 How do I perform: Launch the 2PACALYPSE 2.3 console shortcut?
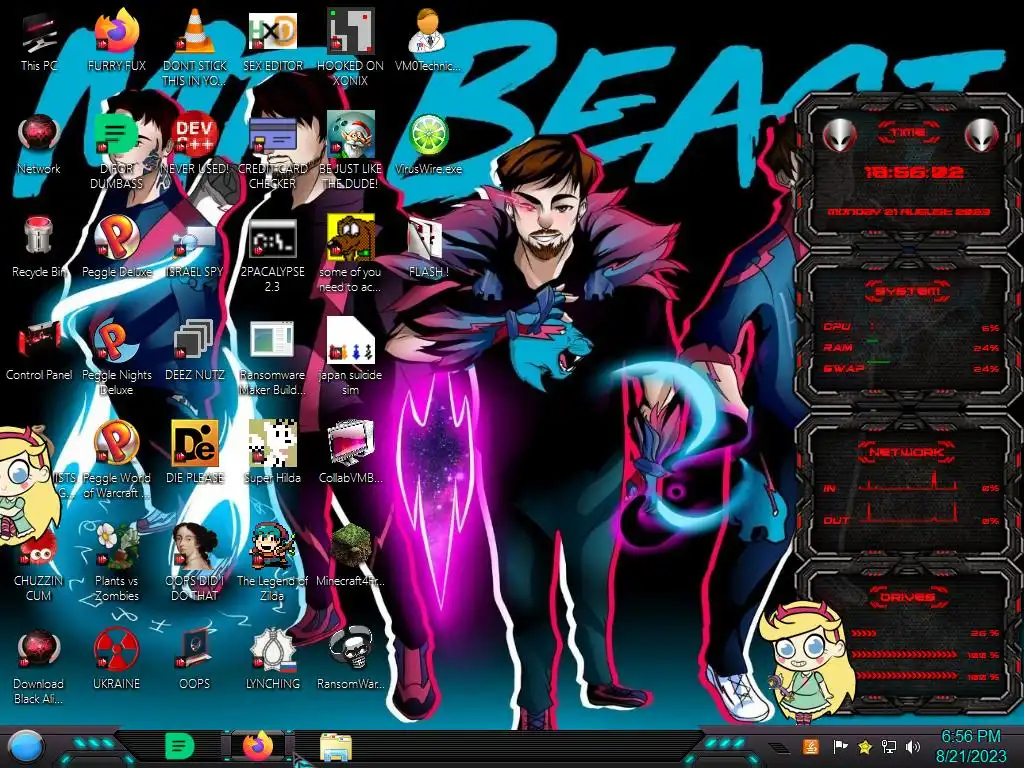click(272, 256)
